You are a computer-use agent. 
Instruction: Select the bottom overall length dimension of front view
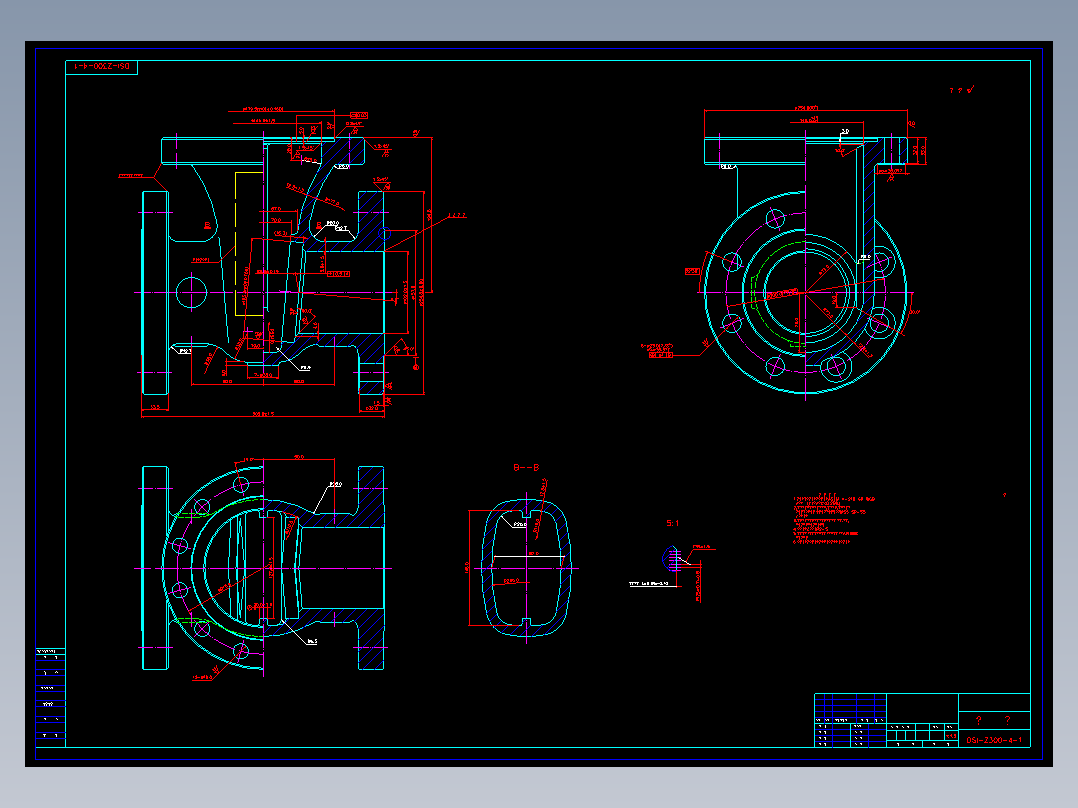pos(263,414)
